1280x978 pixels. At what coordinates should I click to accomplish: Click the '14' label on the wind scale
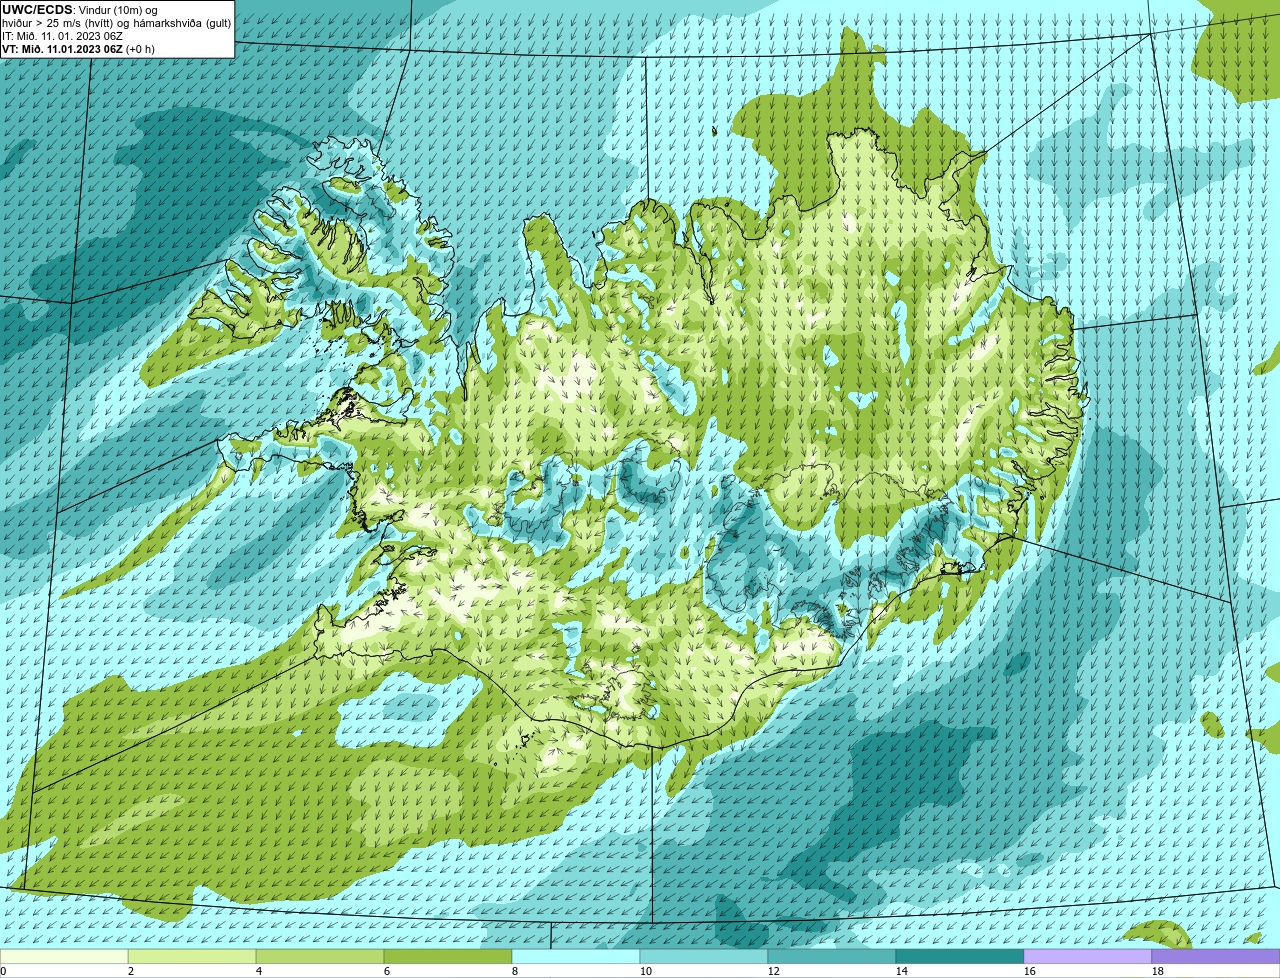coord(902,971)
